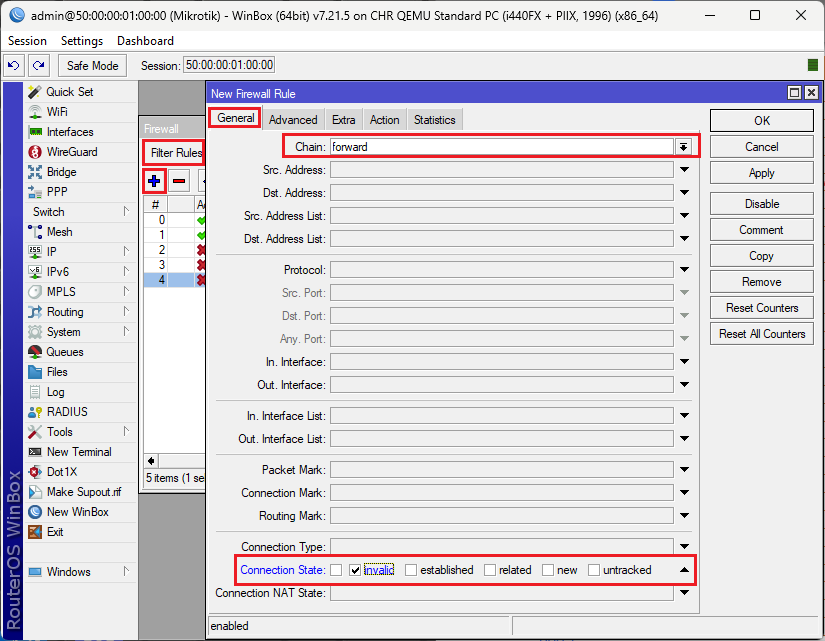Click the Disable button

(762, 204)
